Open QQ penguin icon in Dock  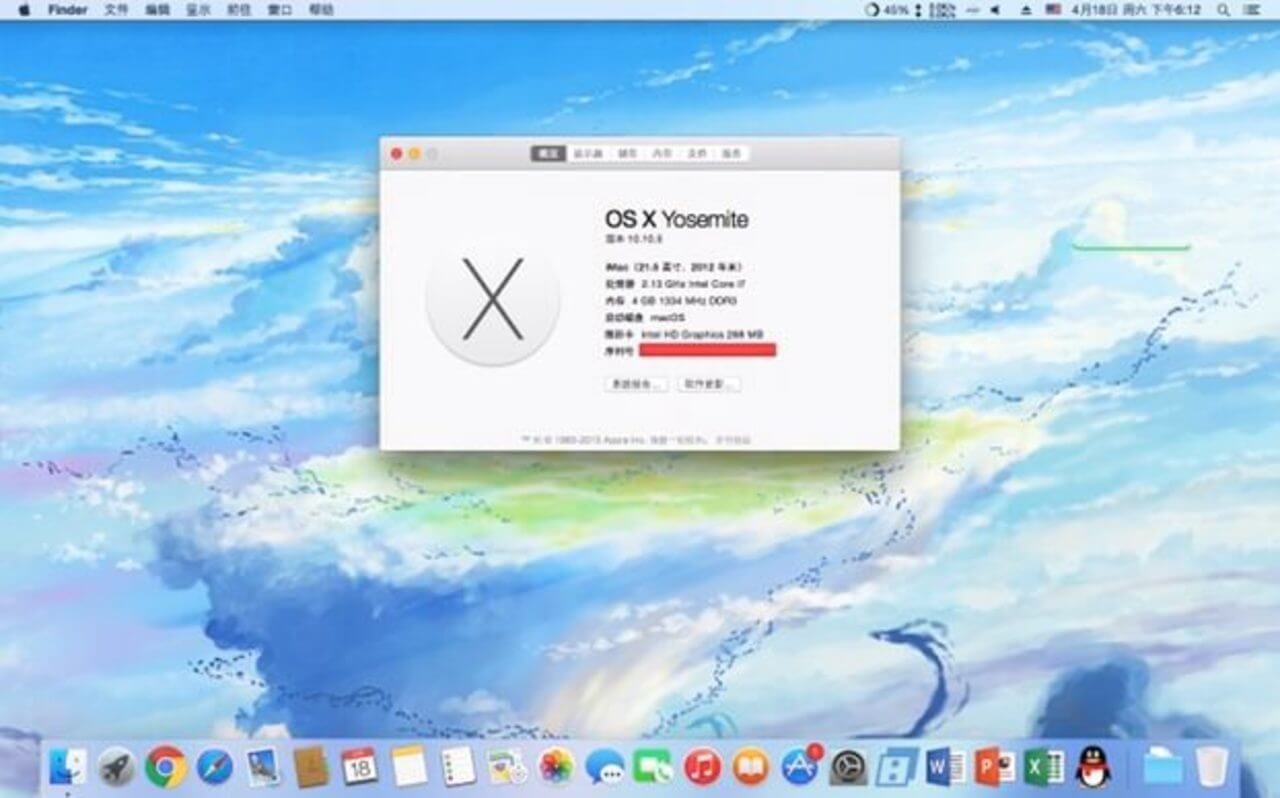(x=1093, y=767)
